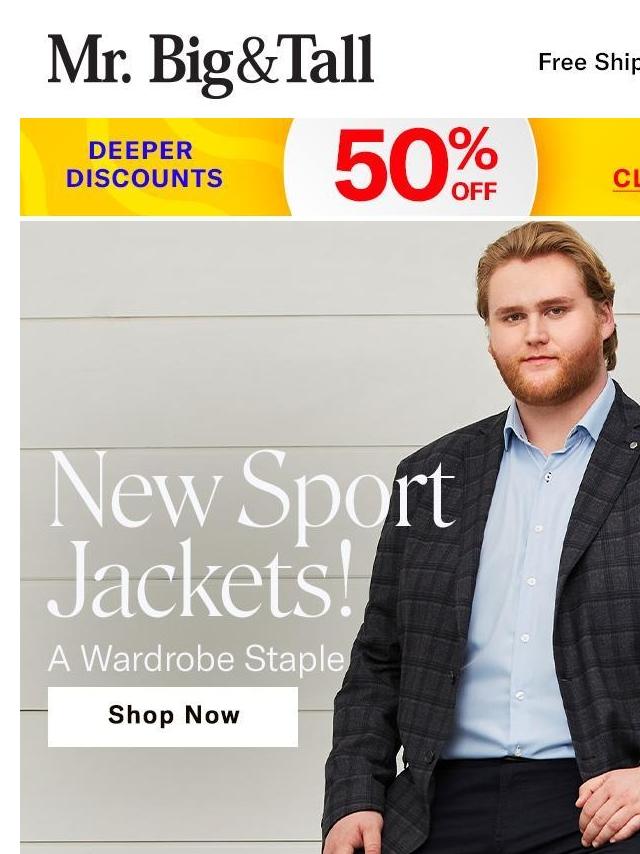This screenshot has width=640, height=854.
Task: Follow the underlined red CL link
Action: point(626,179)
